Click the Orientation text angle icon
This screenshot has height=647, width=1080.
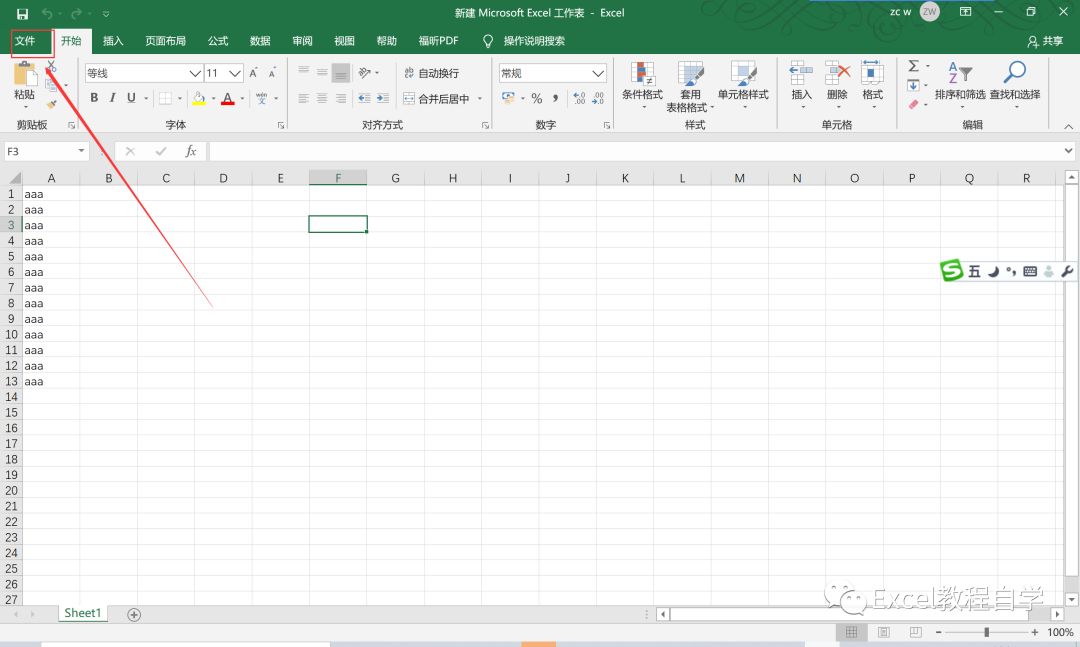[365, 72]
